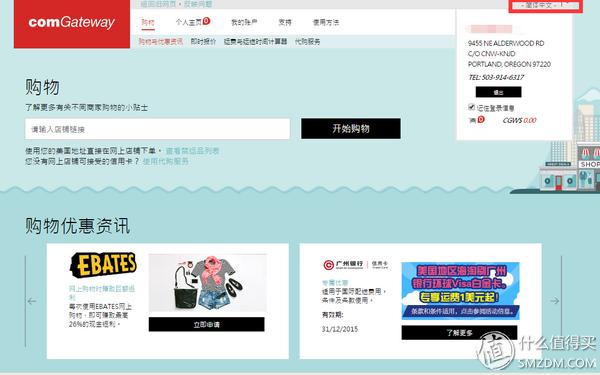Click the TEL: 503-914-6317 text
600x375 pixels.
[x=496, y=77]
